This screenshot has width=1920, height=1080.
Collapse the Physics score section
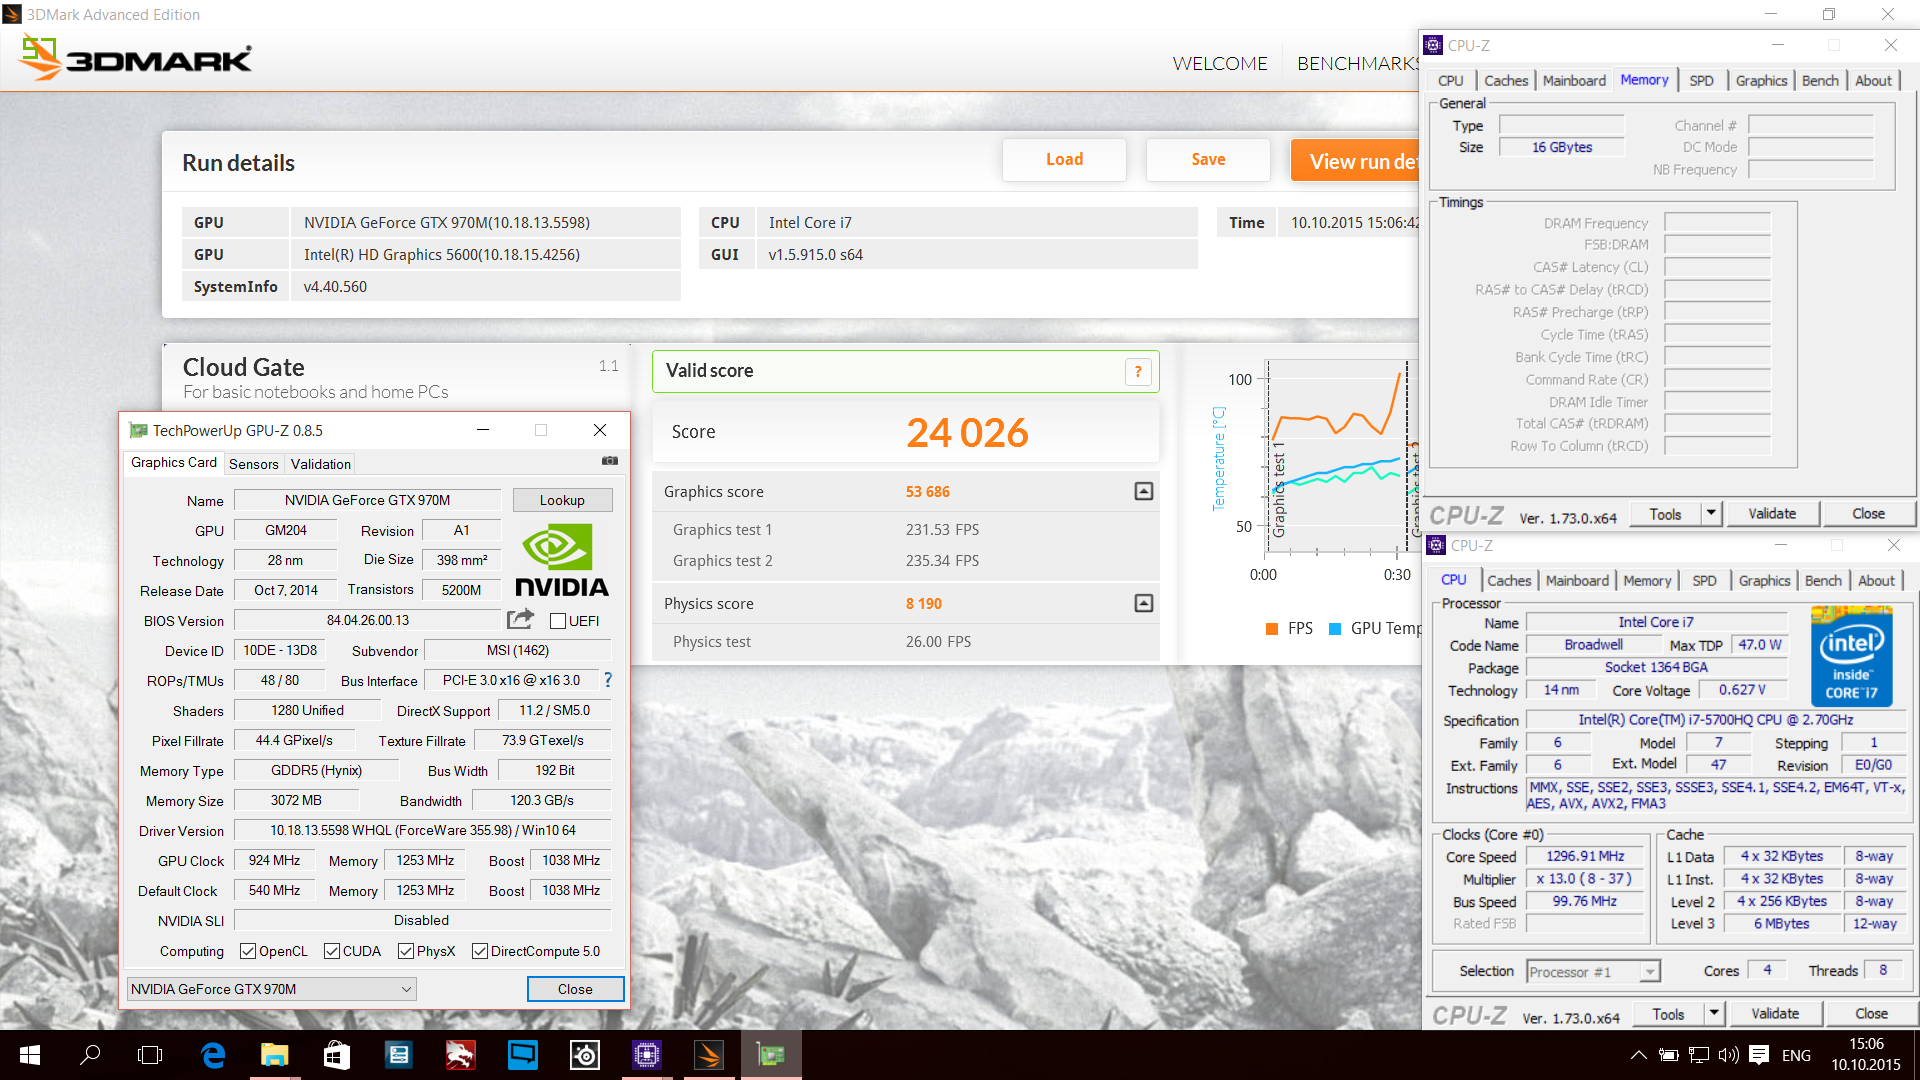(x=1144, y=603)
